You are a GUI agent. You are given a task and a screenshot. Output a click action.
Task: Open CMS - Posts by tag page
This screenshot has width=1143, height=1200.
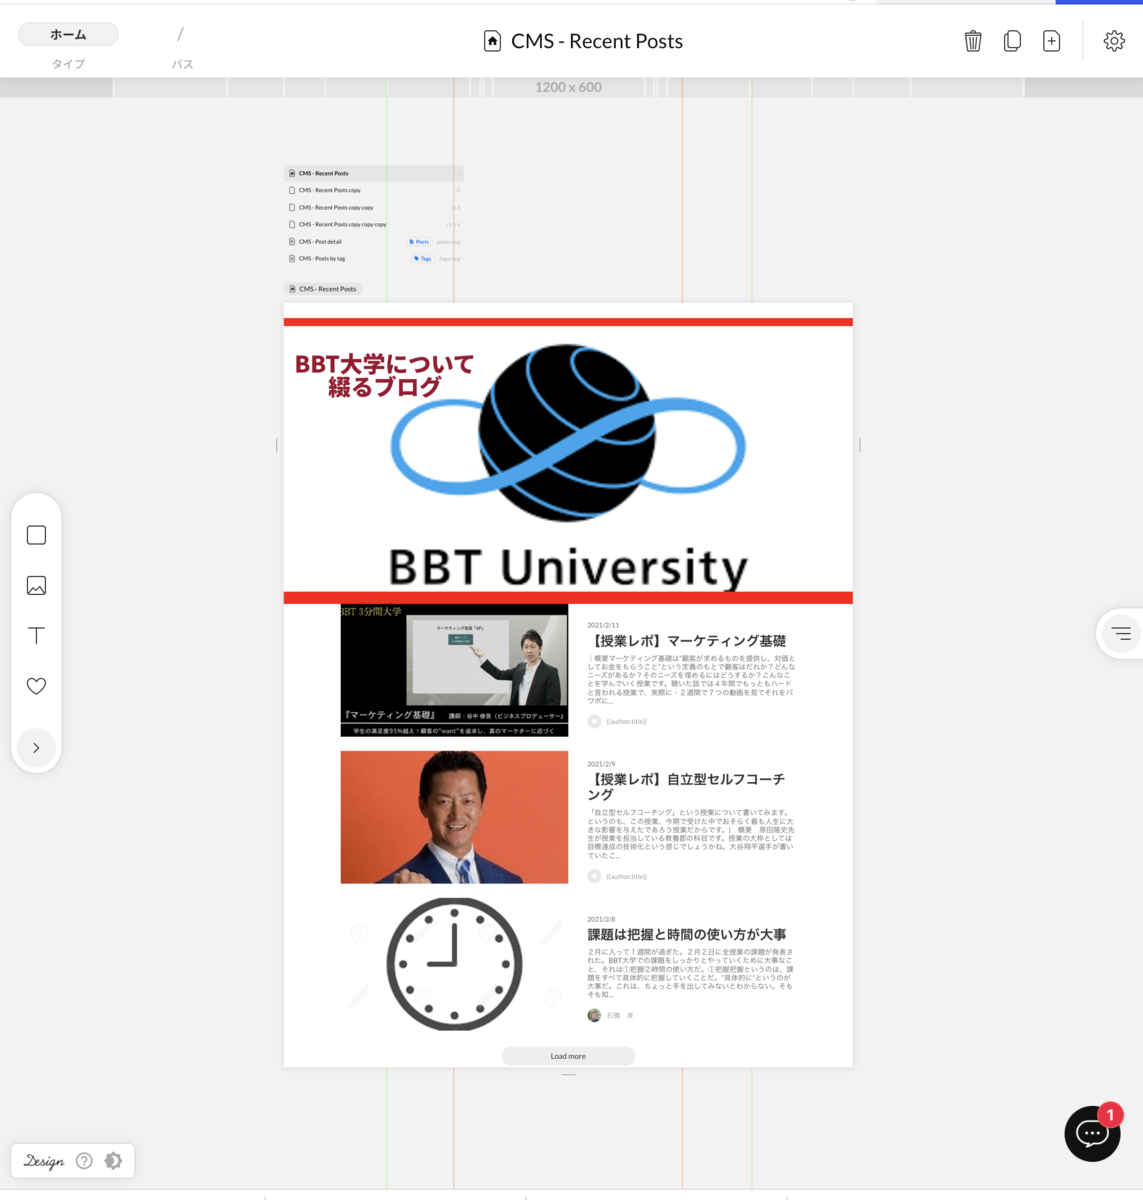point(373,258)
